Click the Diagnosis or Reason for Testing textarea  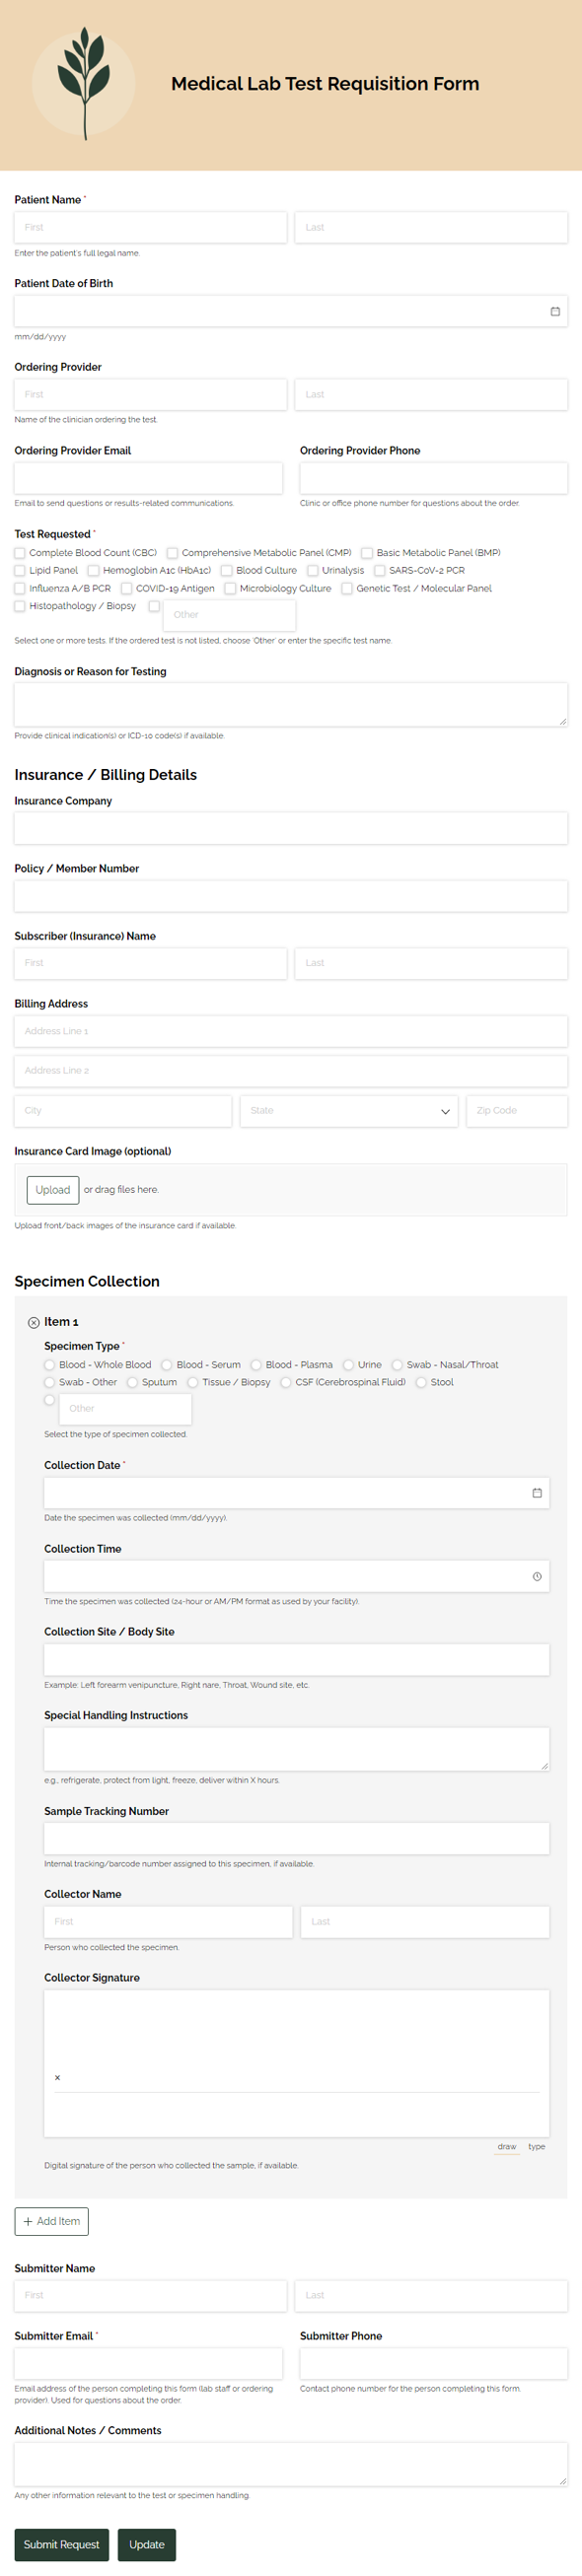coord(291,705)
